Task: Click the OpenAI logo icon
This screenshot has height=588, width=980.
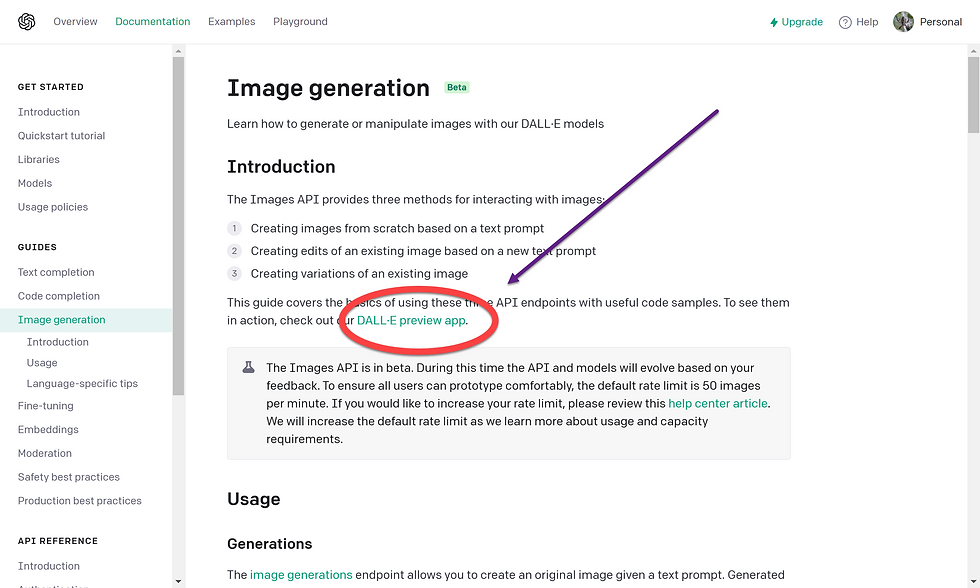Action: click(x=26, y=22)
